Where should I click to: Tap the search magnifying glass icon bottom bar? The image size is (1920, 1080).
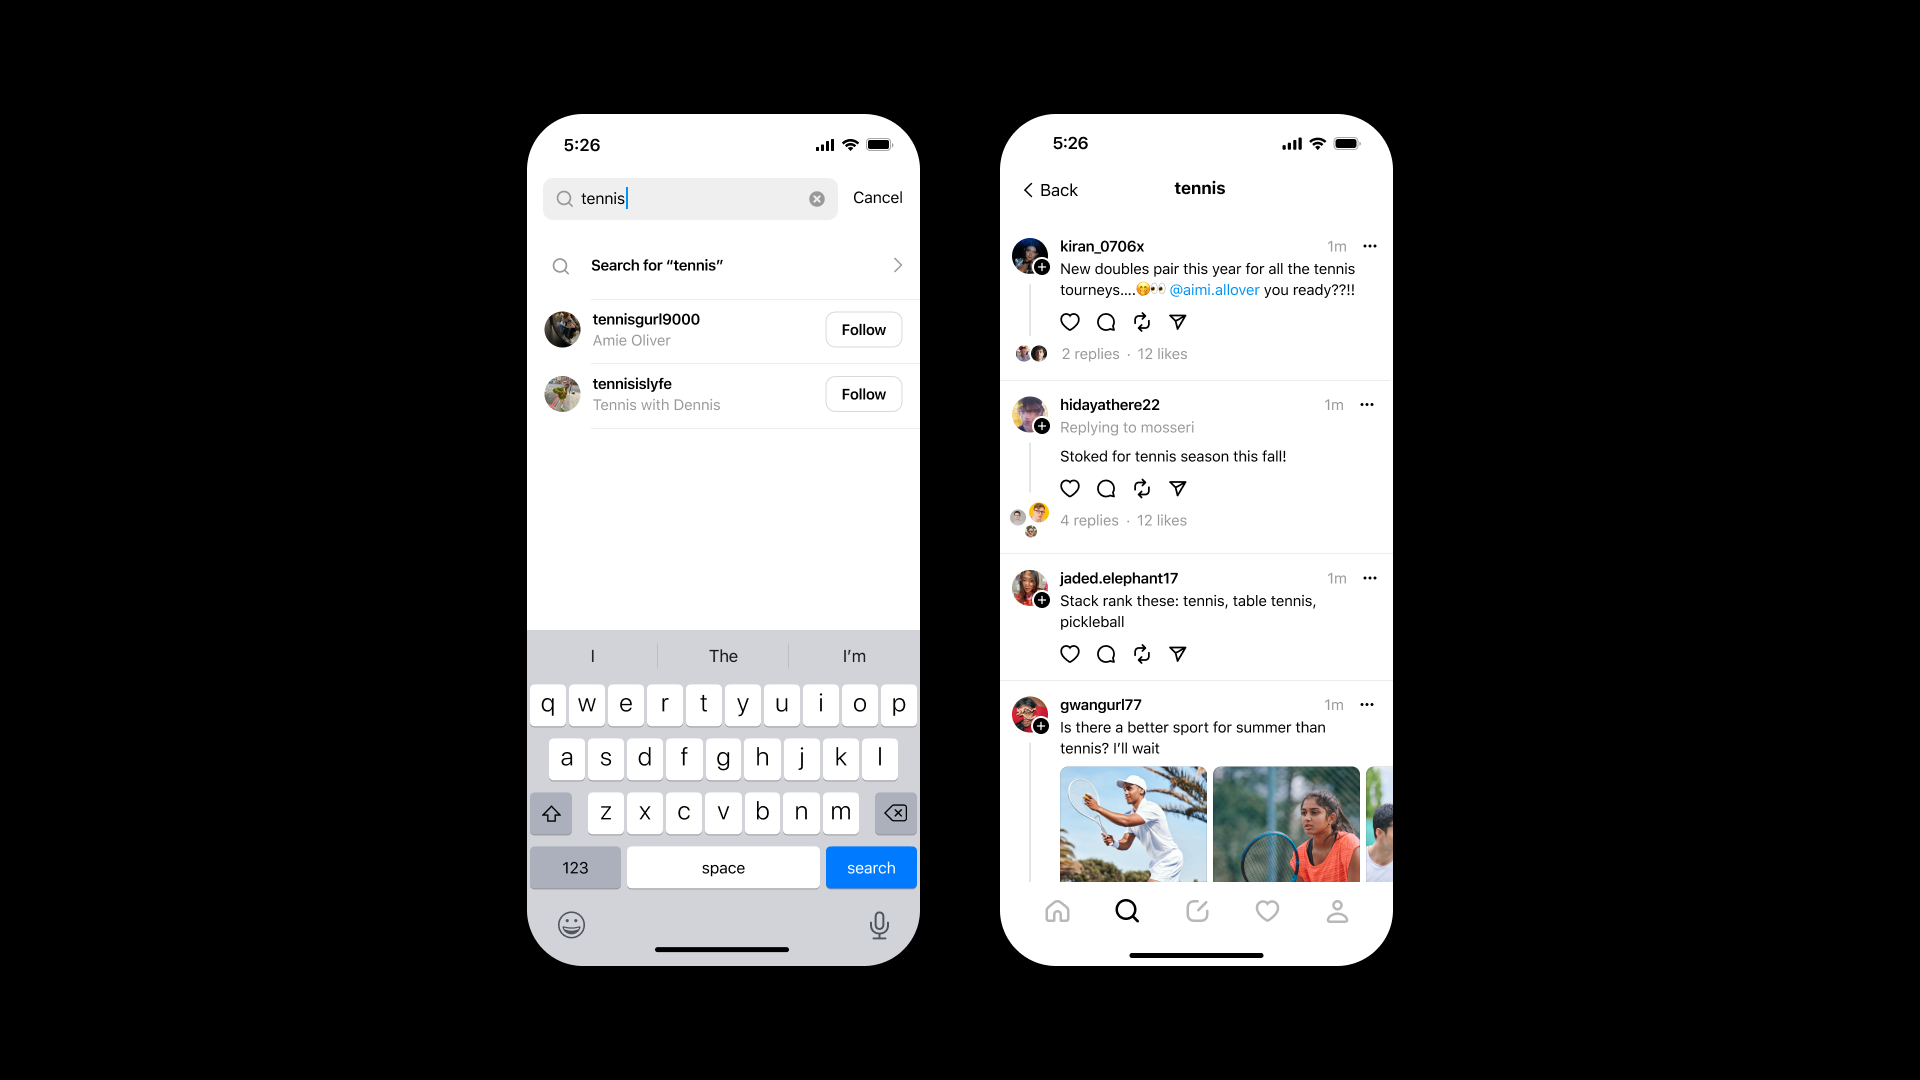1126,911
